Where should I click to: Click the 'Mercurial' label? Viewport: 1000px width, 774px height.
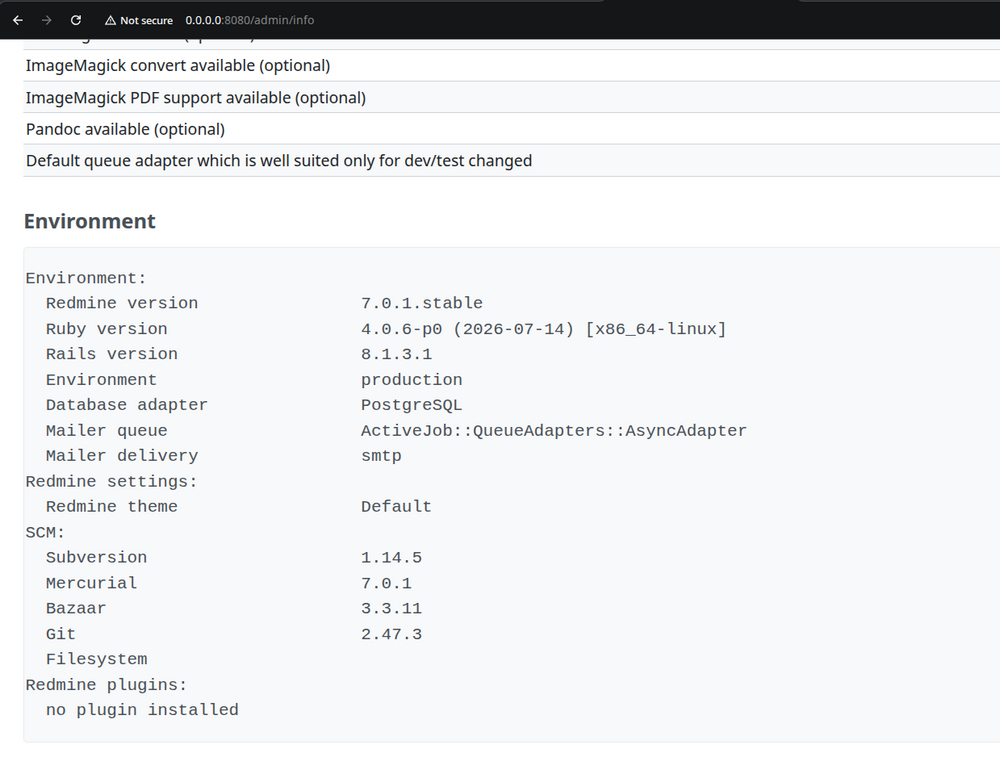tap(91, 583)
